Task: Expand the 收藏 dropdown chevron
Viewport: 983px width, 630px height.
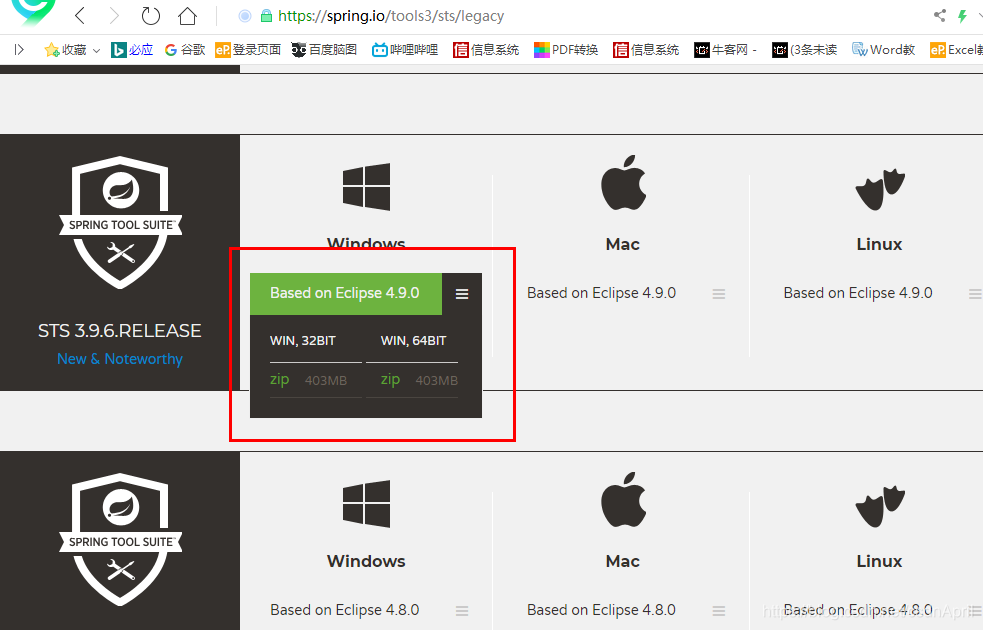Action: coord(97,50)
